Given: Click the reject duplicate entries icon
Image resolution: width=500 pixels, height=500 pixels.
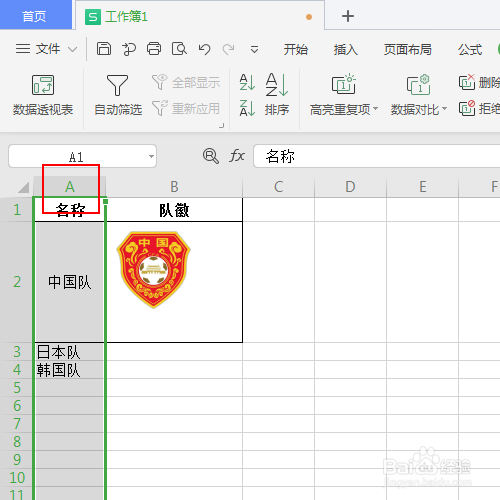Looking at the screenshot, I should 467,108.
